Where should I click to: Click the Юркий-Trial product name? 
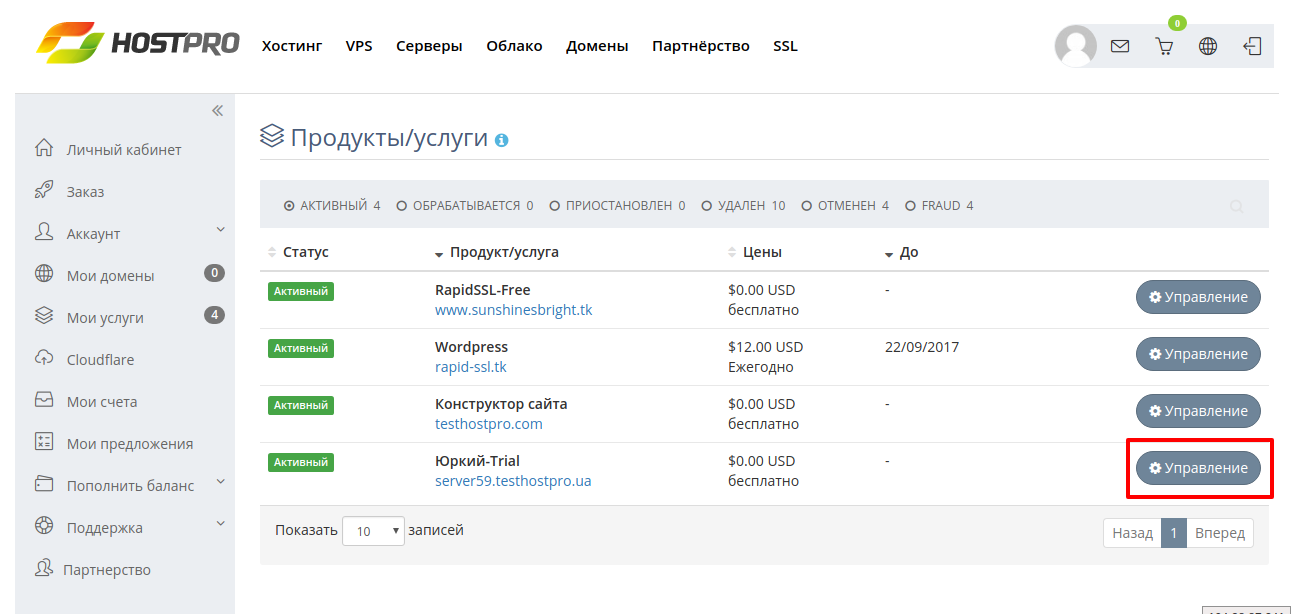point(477,461)
